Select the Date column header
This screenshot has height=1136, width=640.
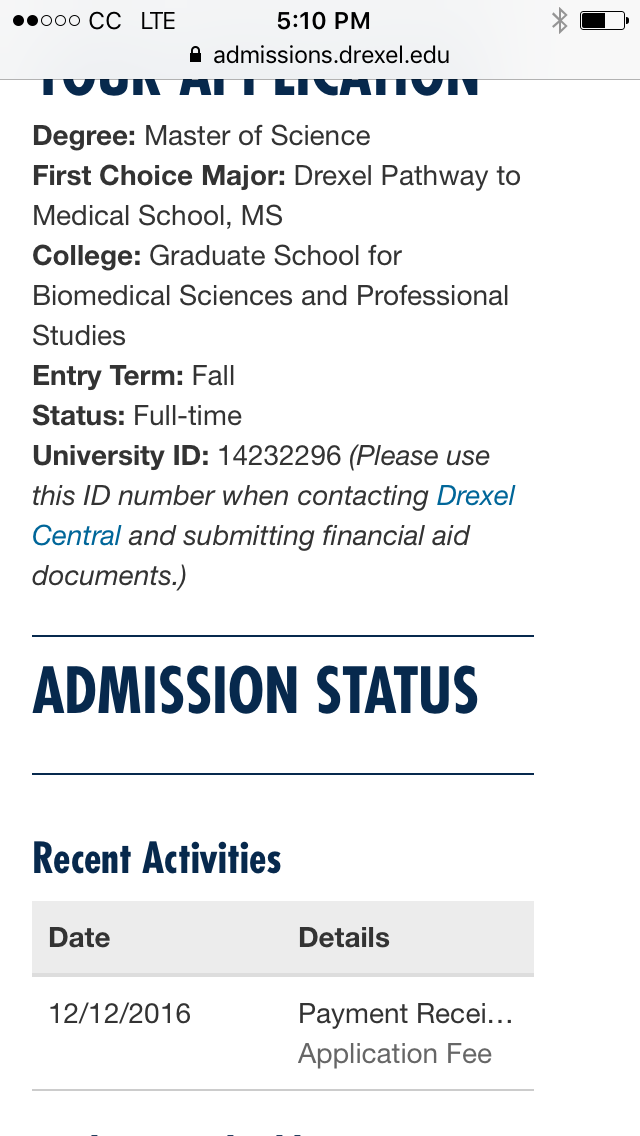pos(79,937)
